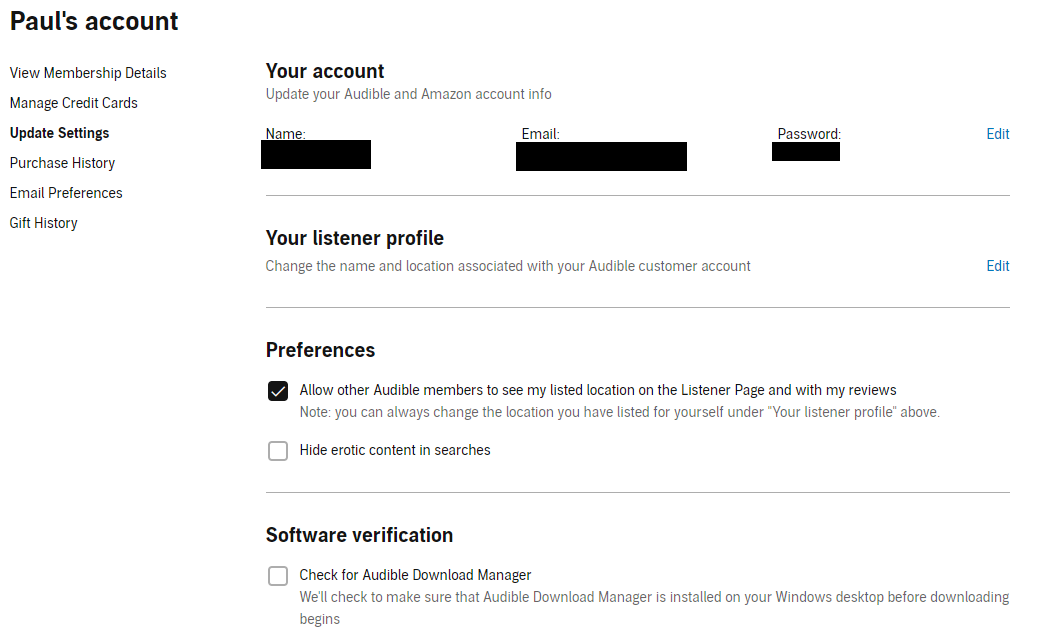1044x632 pixels.
Task: Open Manage Credit Cards
Action: (x=73, y=102)
